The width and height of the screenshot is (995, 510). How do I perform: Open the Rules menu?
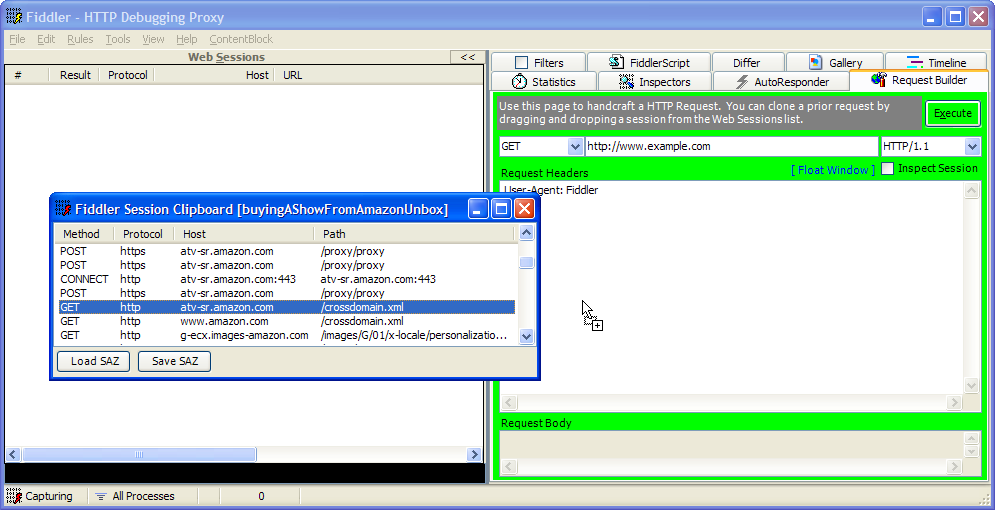(80, 39)
